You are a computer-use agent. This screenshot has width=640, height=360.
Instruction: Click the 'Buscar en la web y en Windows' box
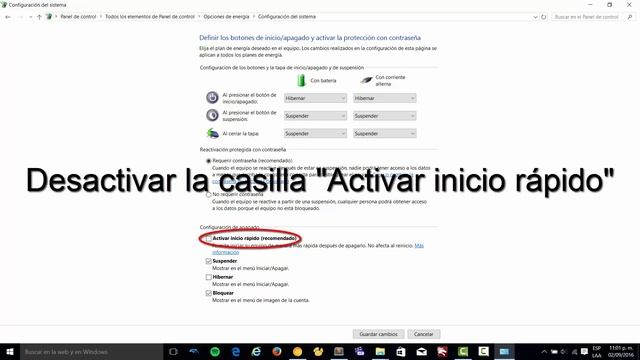(91, 351)
